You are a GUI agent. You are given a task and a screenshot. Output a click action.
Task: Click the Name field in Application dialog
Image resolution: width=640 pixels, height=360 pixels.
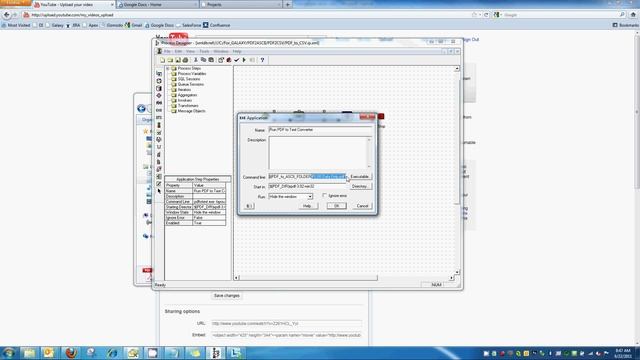tap(320, 130)
